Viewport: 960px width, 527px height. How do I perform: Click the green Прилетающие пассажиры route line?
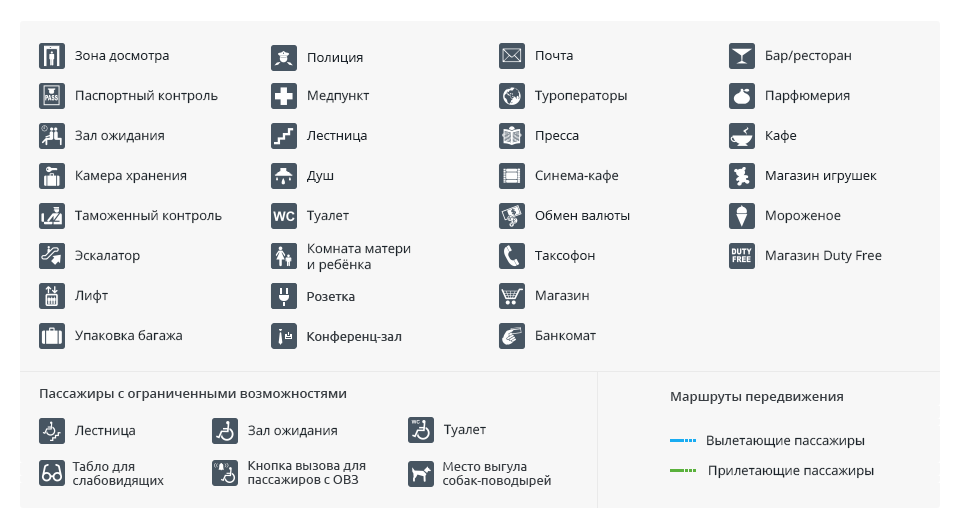682,470
